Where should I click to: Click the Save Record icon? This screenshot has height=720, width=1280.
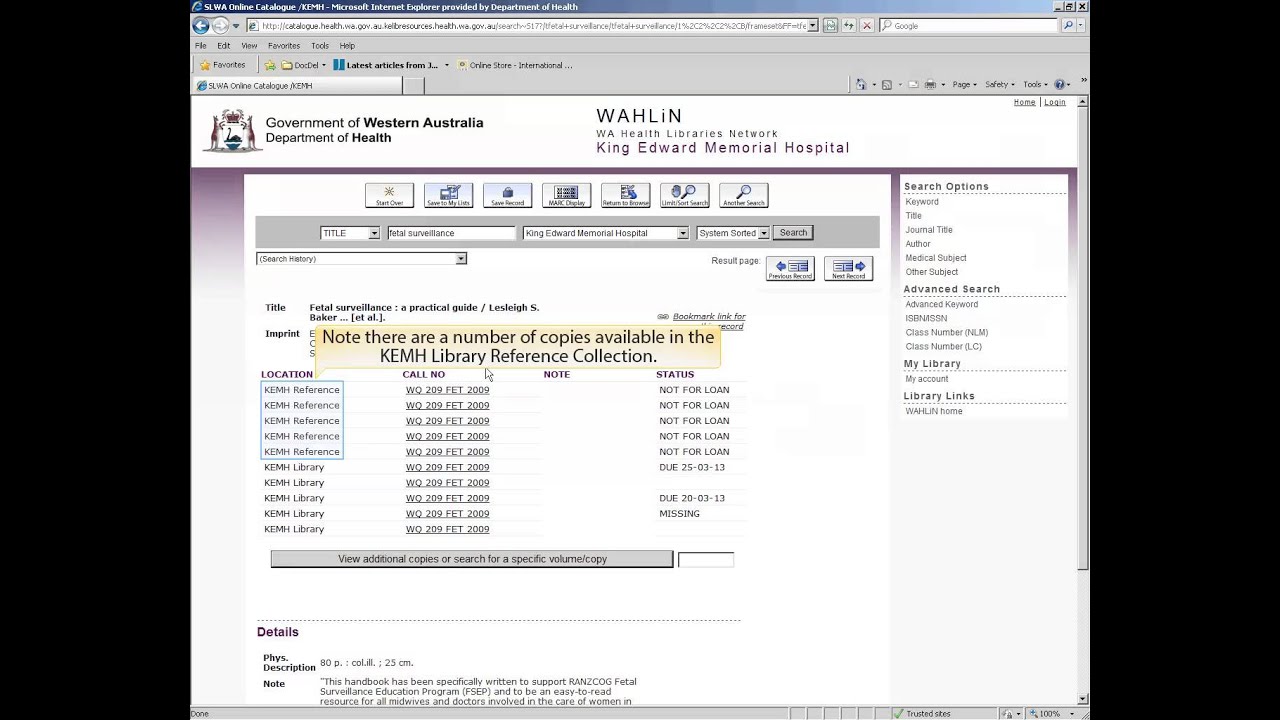point(507,195)
